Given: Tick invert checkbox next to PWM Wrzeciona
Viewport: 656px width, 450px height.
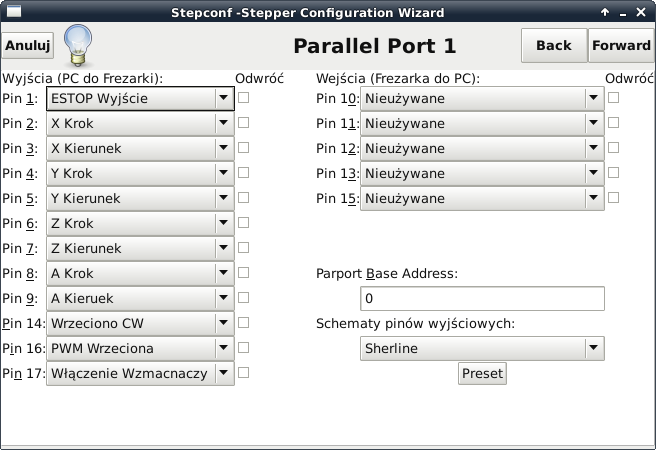Looking at the screenshot, I should 243,348.
